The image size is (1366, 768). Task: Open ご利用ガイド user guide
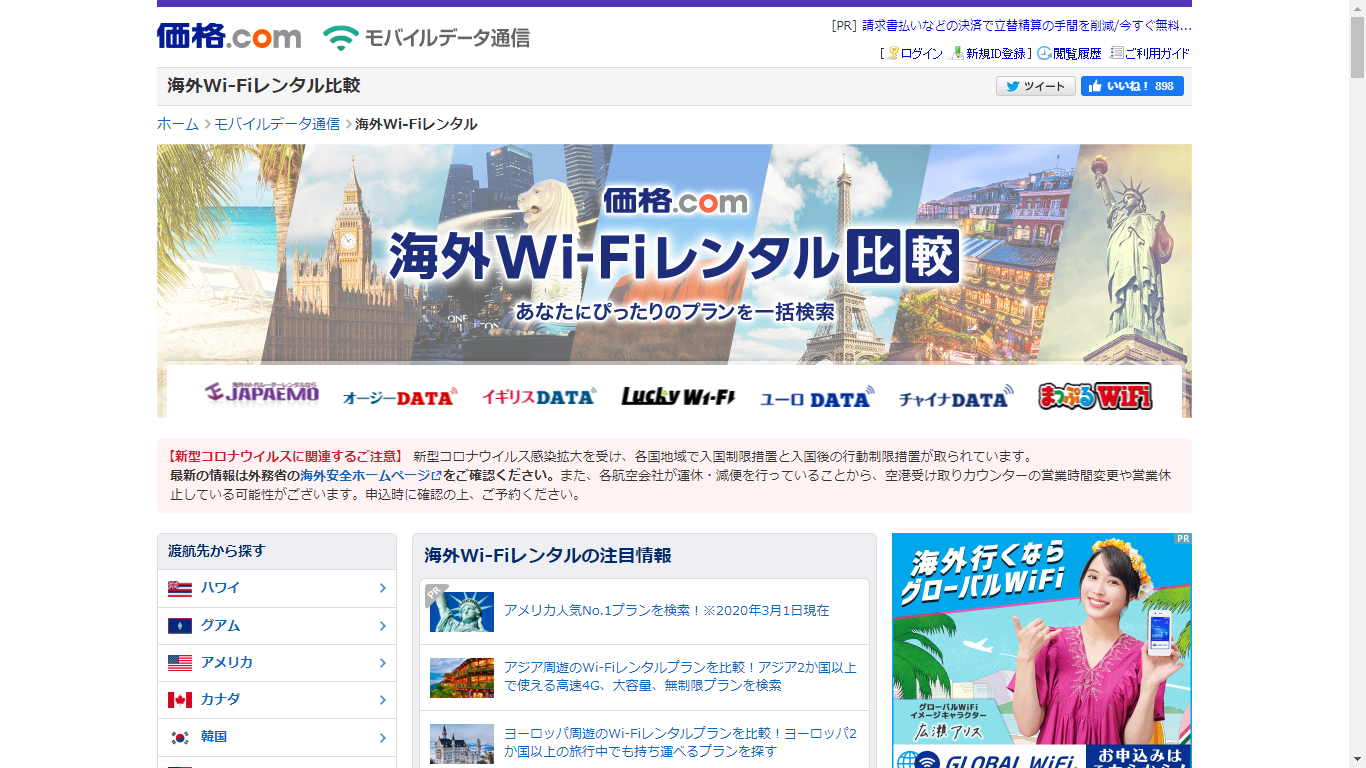pos(1150,53)
